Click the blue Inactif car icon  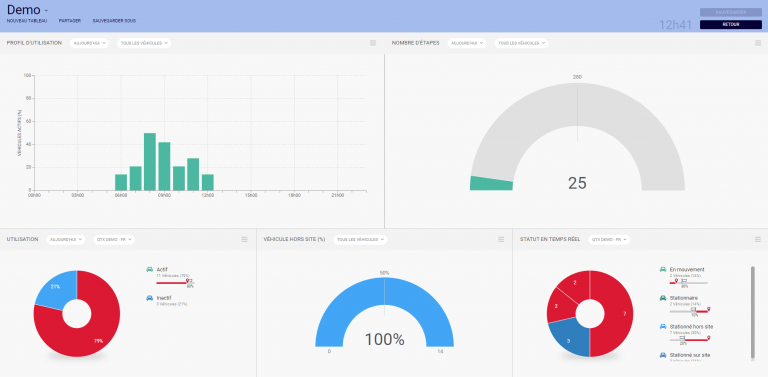click(x=149, y=298)
